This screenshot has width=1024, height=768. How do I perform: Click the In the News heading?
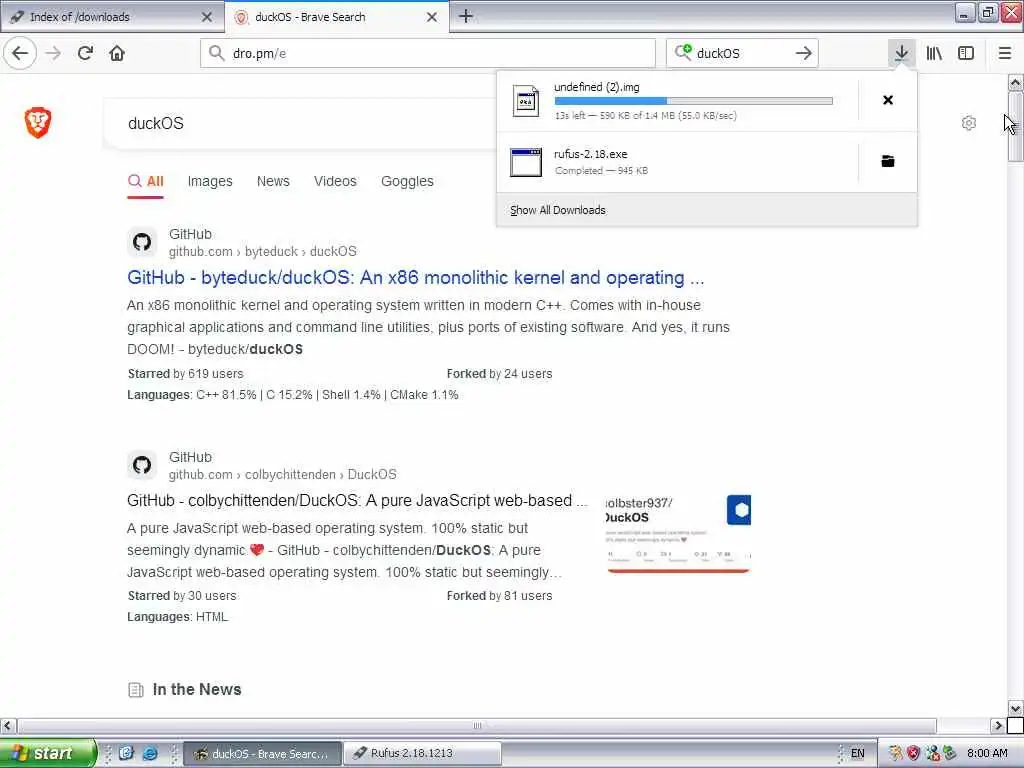[x=197, y=690]
